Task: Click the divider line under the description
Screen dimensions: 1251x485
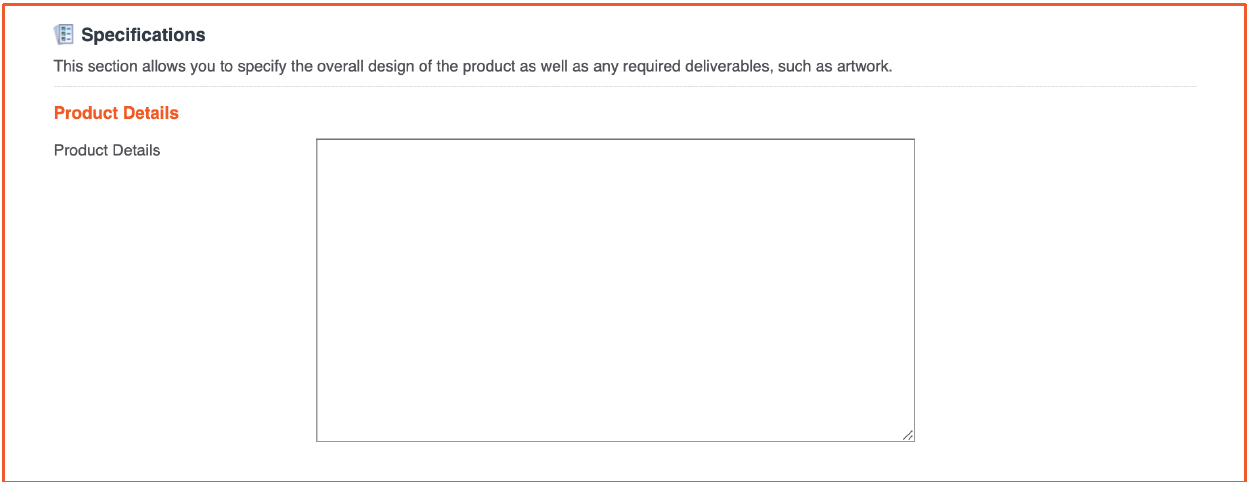Action: pos(625,87)
